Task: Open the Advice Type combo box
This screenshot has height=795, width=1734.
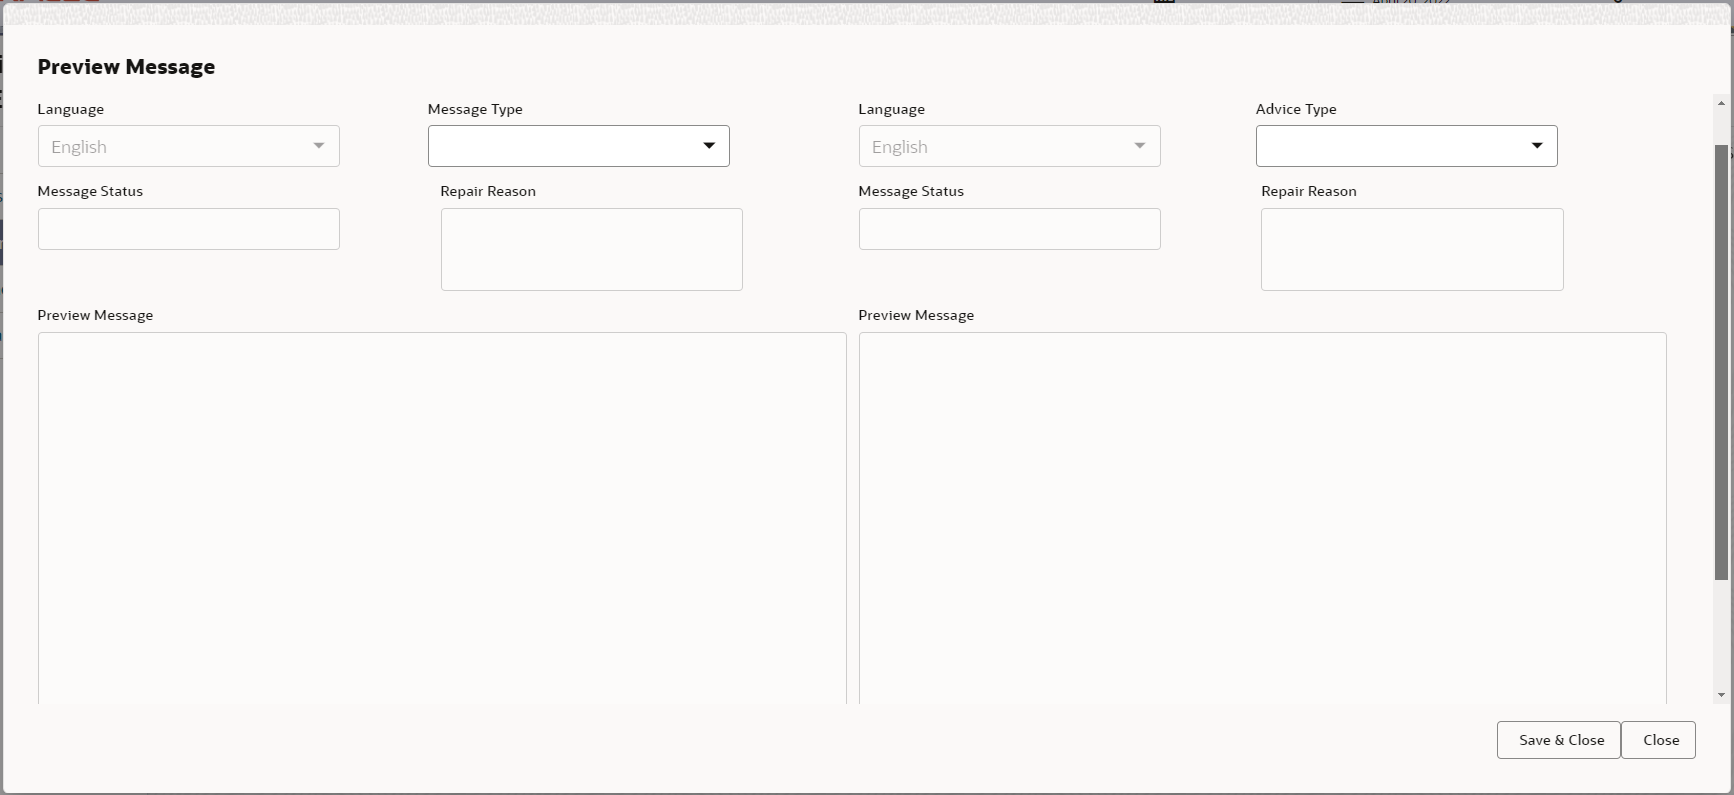Action: click(x=1407, y=146)
